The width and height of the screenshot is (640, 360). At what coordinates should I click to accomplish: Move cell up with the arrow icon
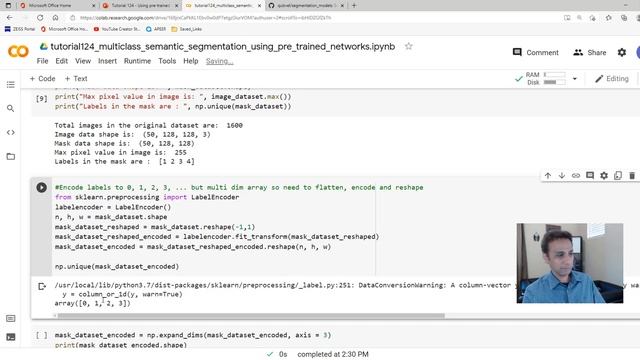pyautogui.click(x=548, y=176)
